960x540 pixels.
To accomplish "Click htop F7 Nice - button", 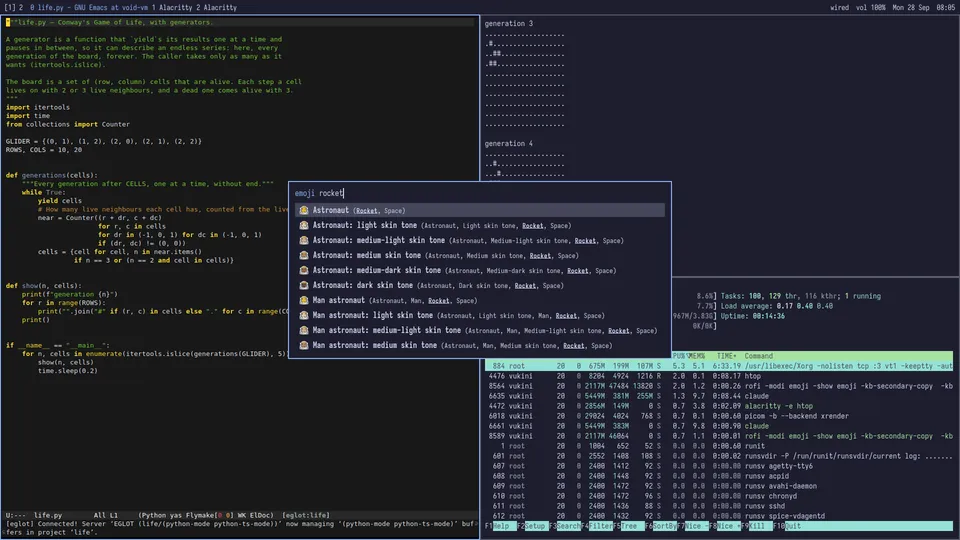I will [692, 526].
